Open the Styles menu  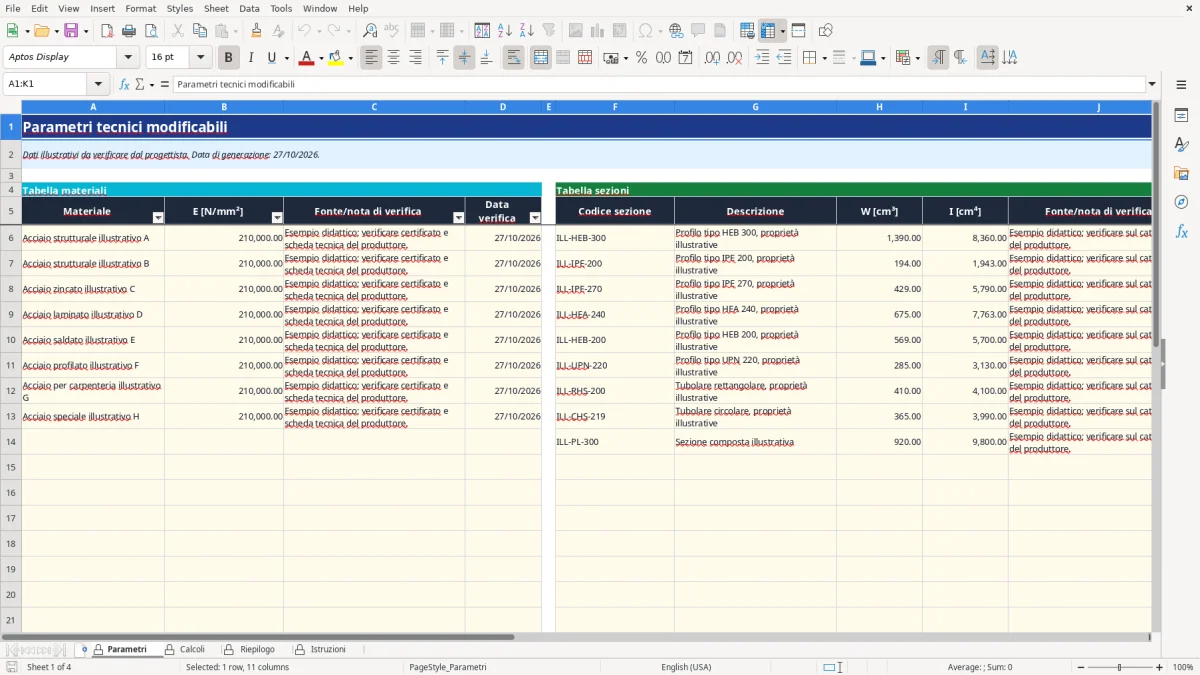coord(180,8)
